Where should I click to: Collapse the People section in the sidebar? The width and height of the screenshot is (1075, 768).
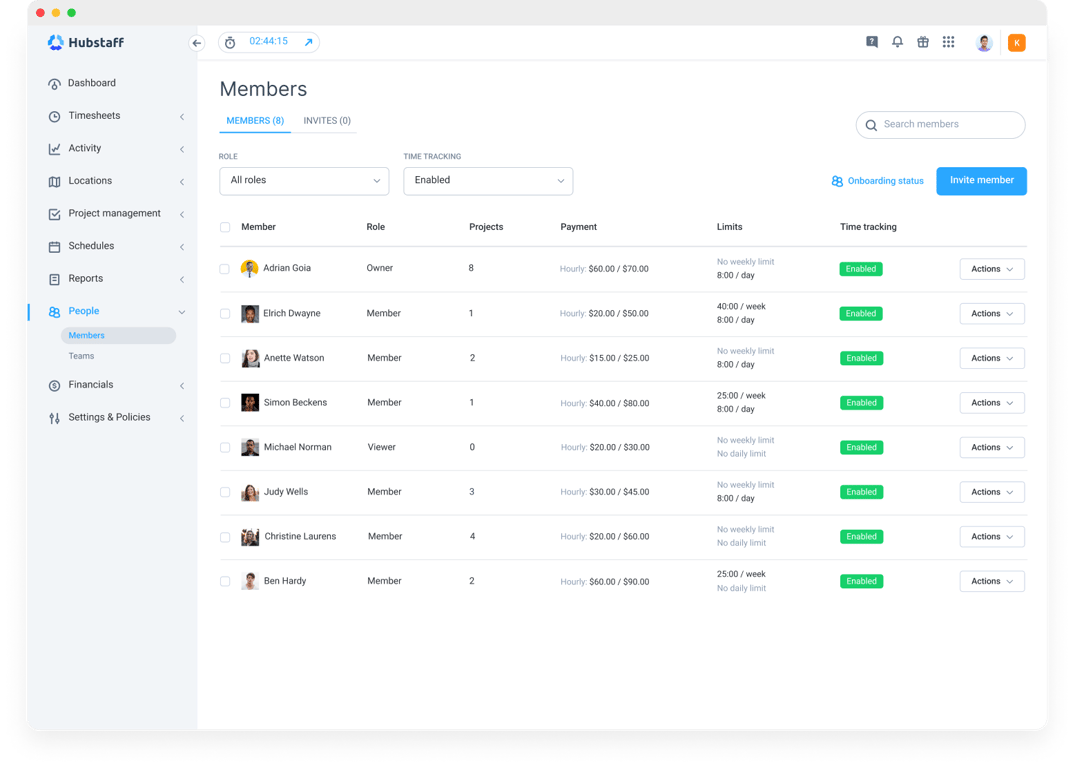181,311
